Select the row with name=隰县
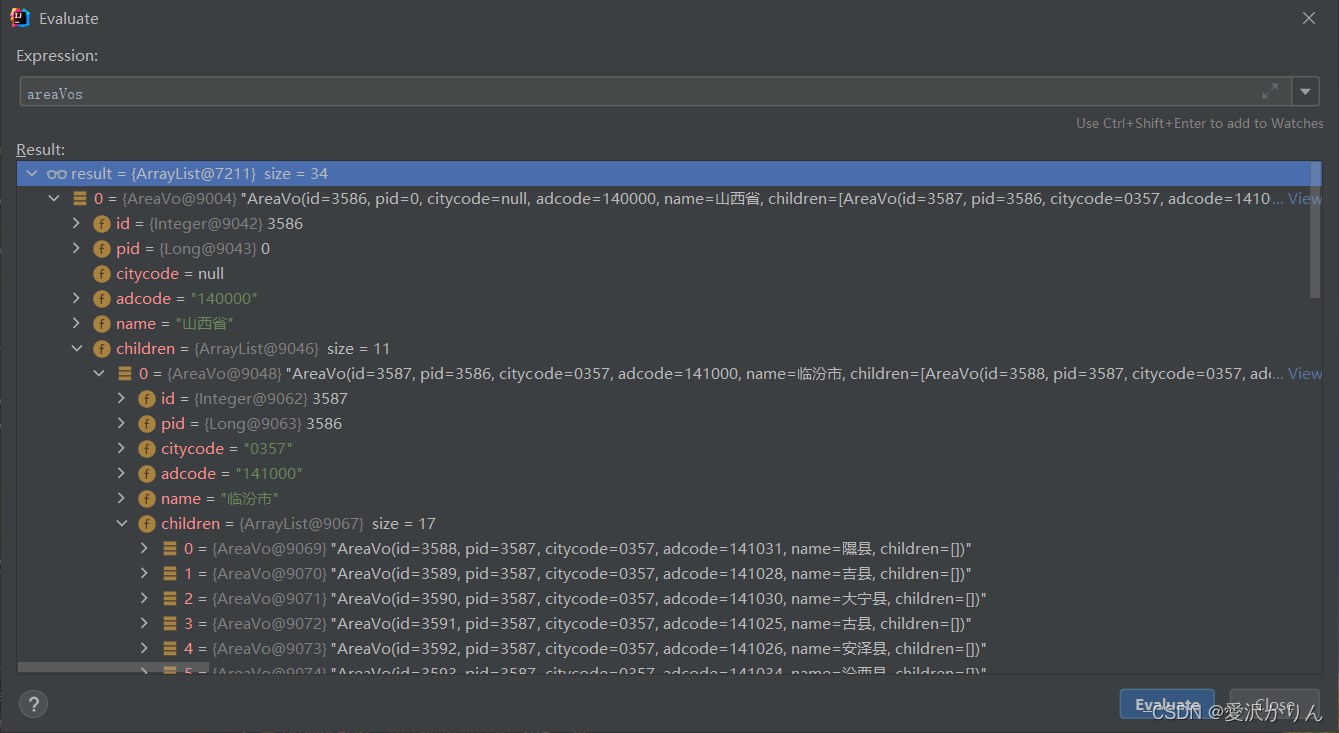 point(669,549)
